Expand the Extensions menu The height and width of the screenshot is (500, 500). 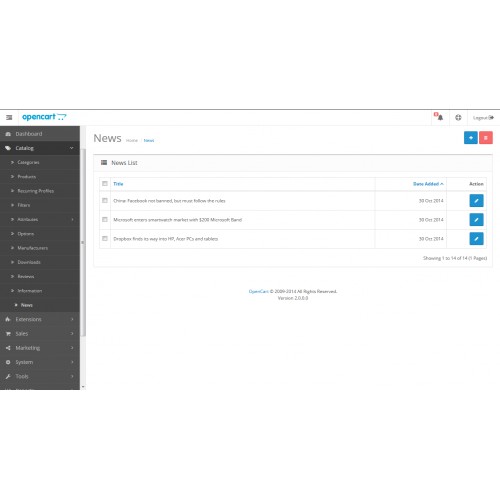click(x=40, y=319)
